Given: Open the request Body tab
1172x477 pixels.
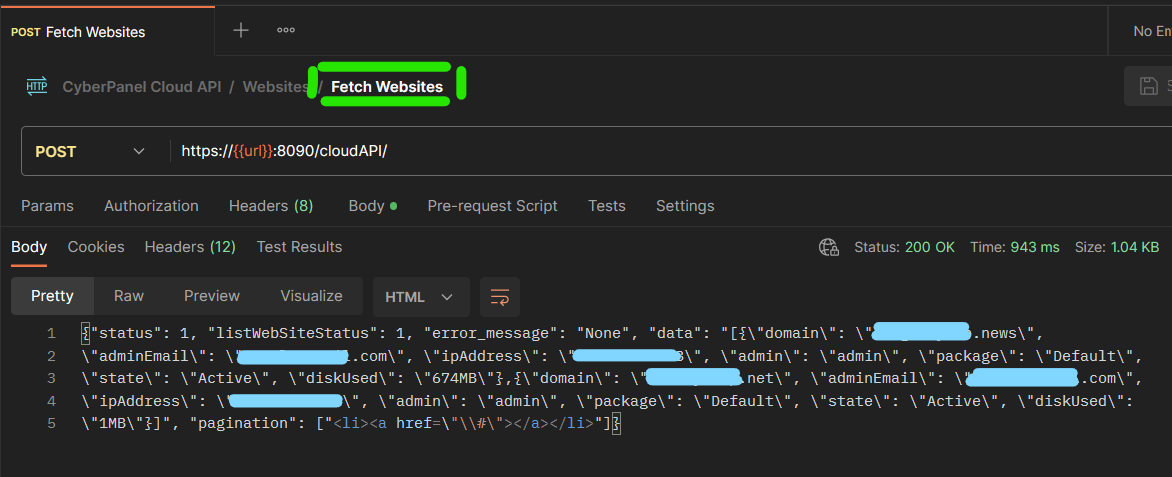Looking at the screenshot, I should click(x=372, y=206).
